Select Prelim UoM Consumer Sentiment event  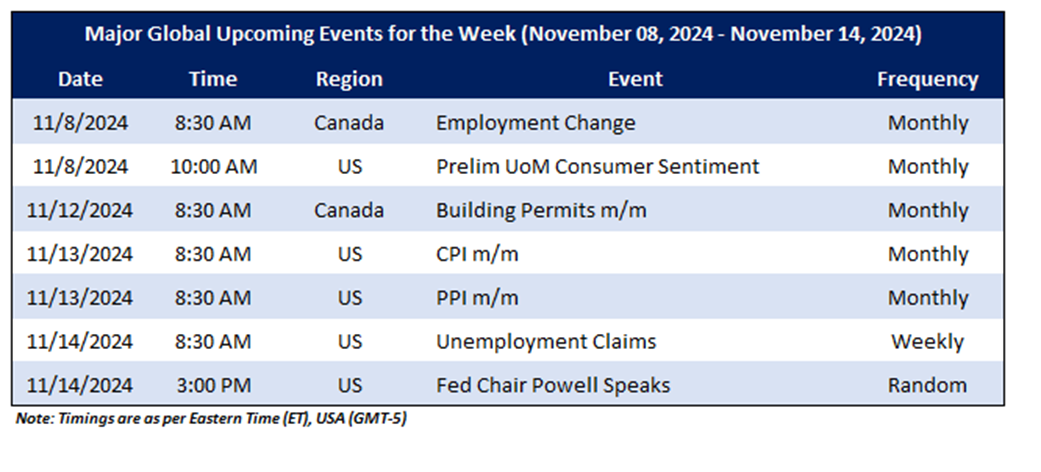(597, 167)
